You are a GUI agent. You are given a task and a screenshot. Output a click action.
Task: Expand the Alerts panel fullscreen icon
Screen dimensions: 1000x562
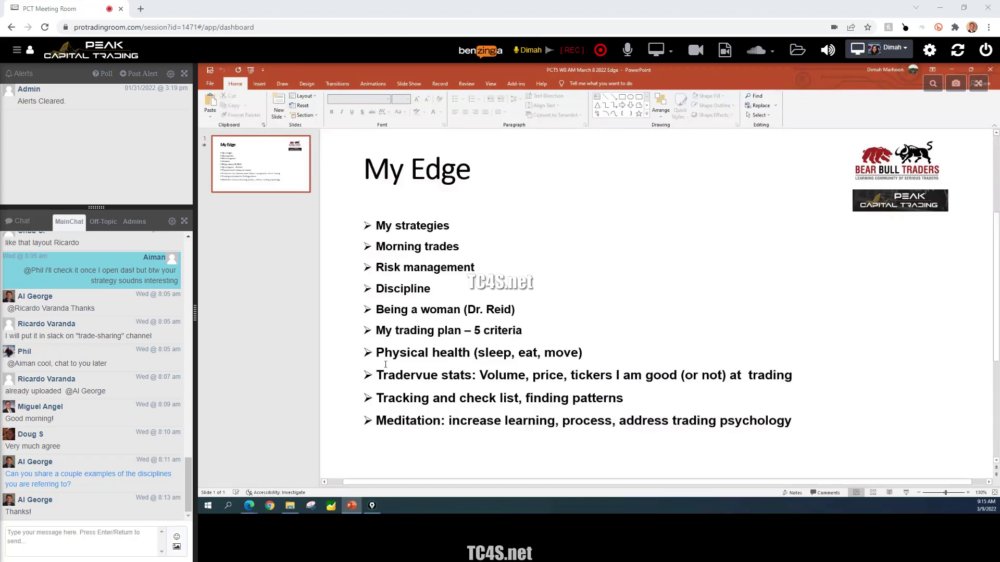click(x=184, y=73)
